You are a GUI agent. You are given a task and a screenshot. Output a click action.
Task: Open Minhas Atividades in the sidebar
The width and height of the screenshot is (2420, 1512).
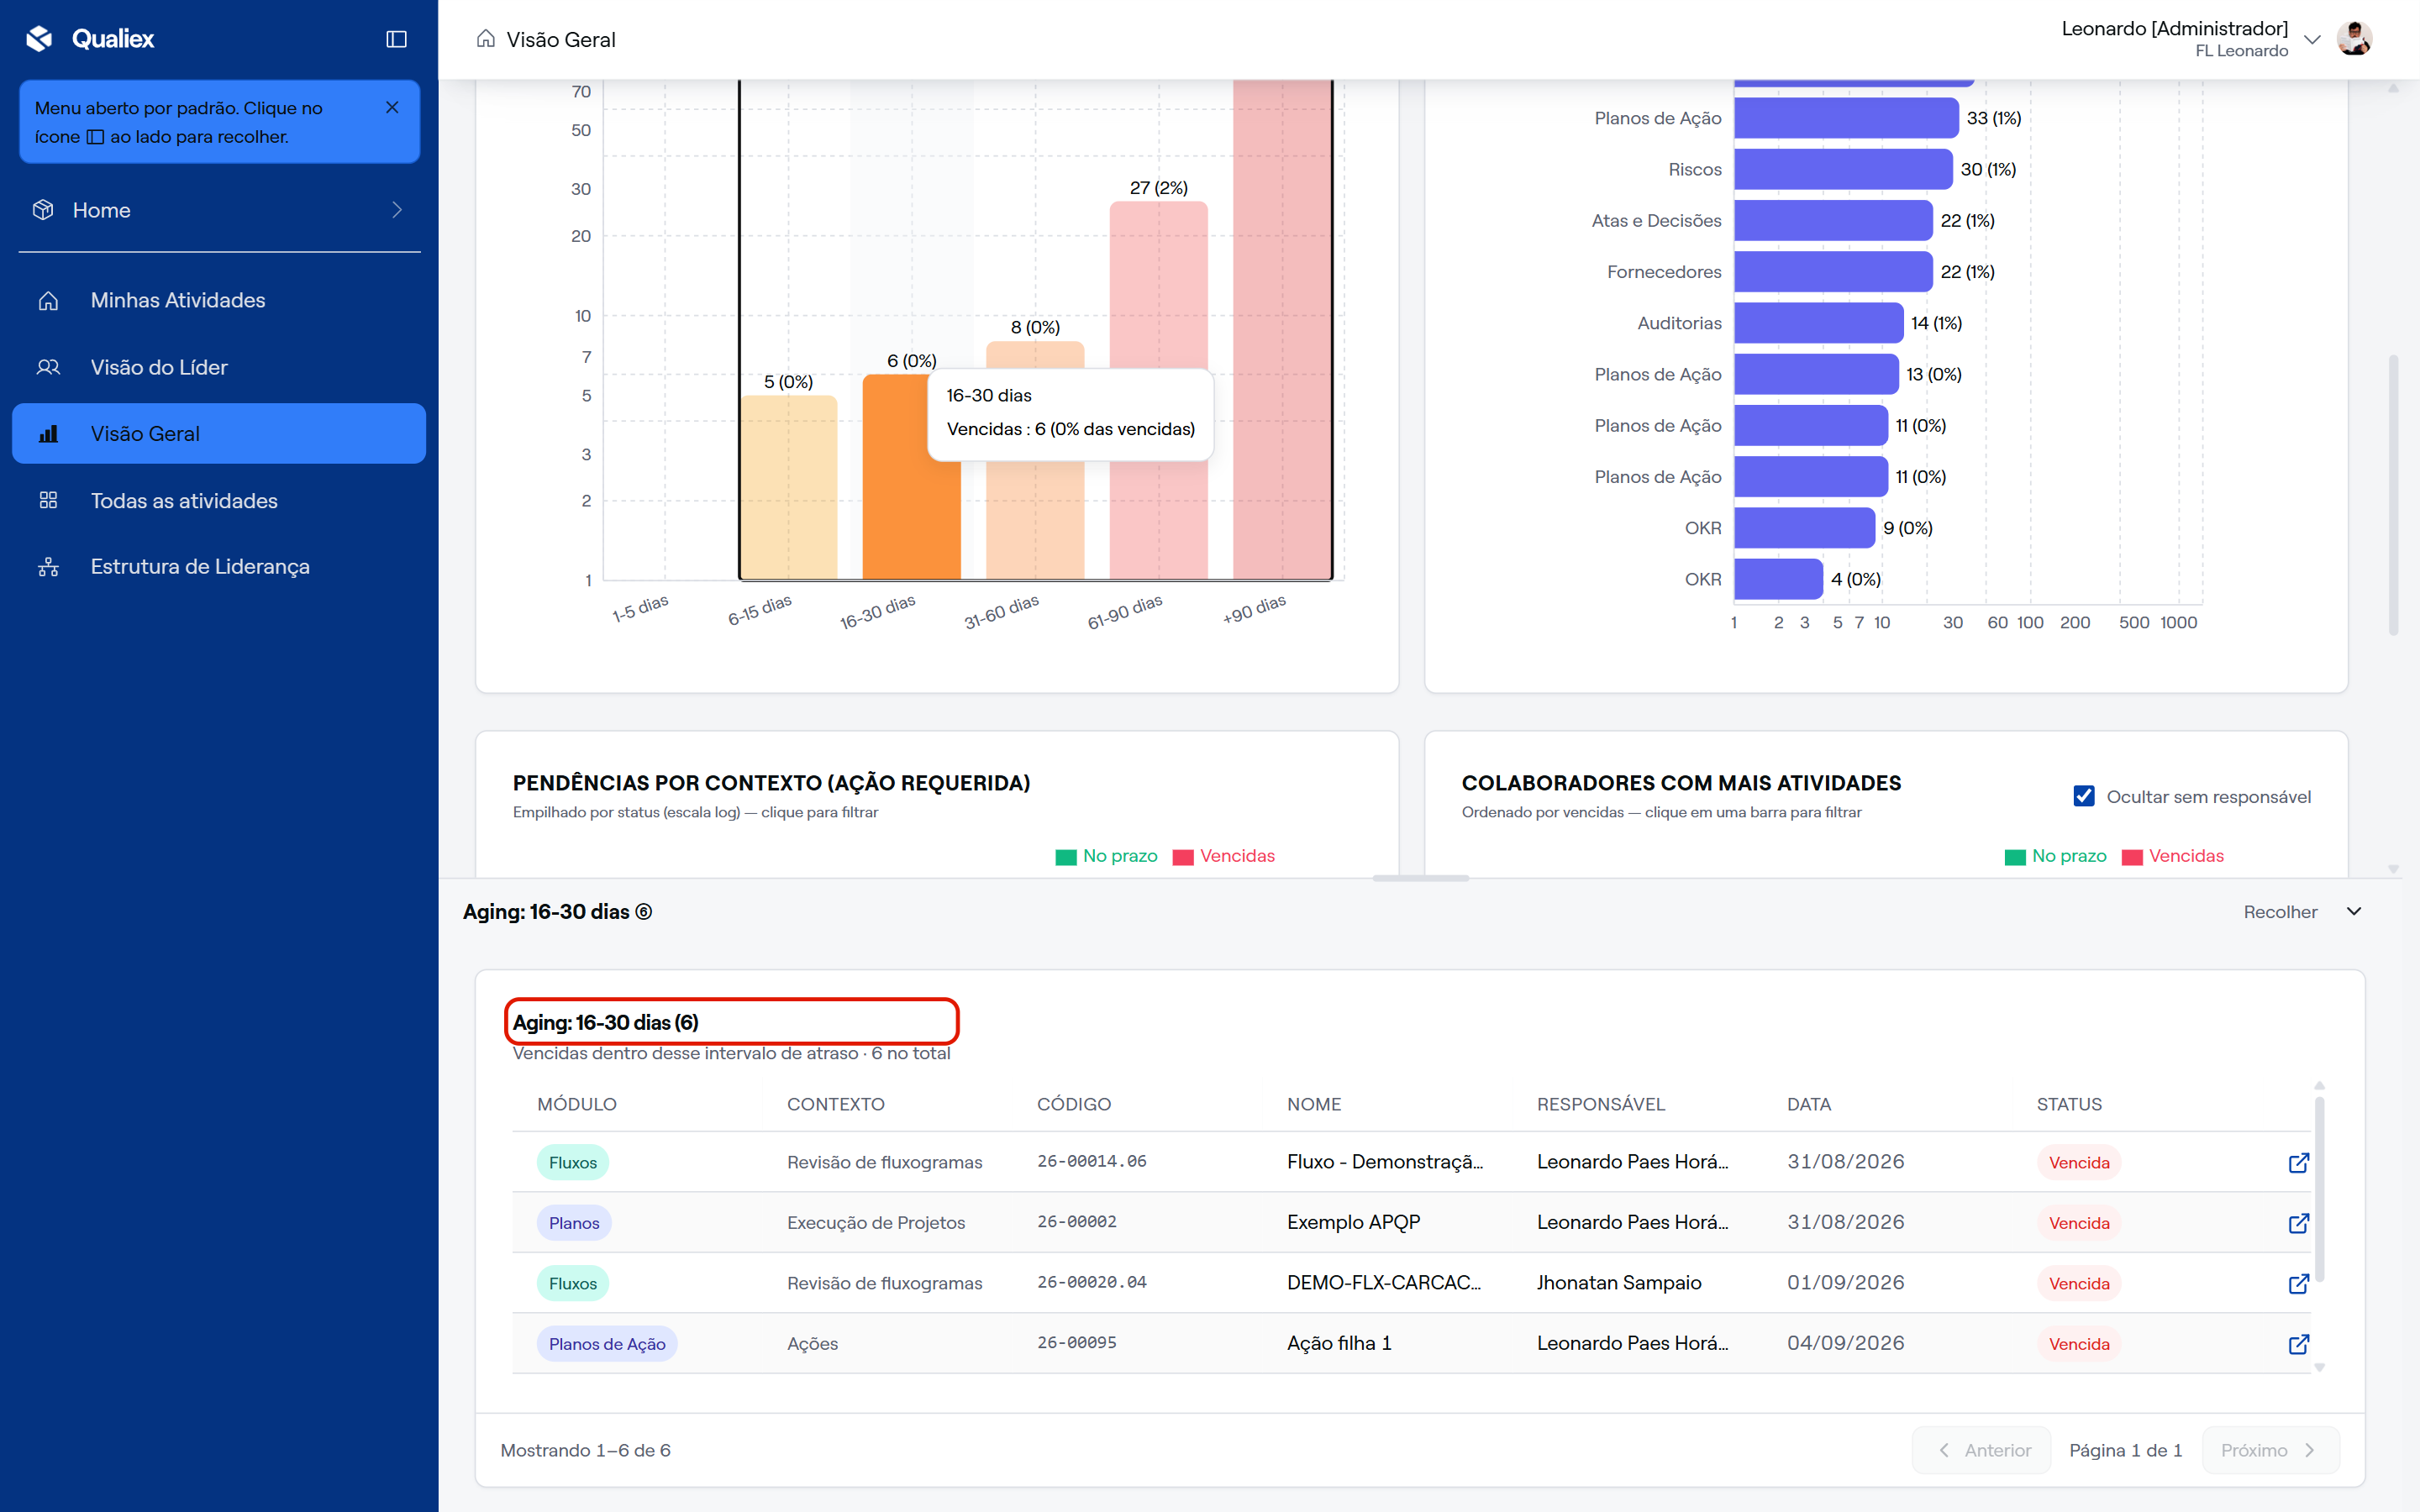(x=219, y=300)
